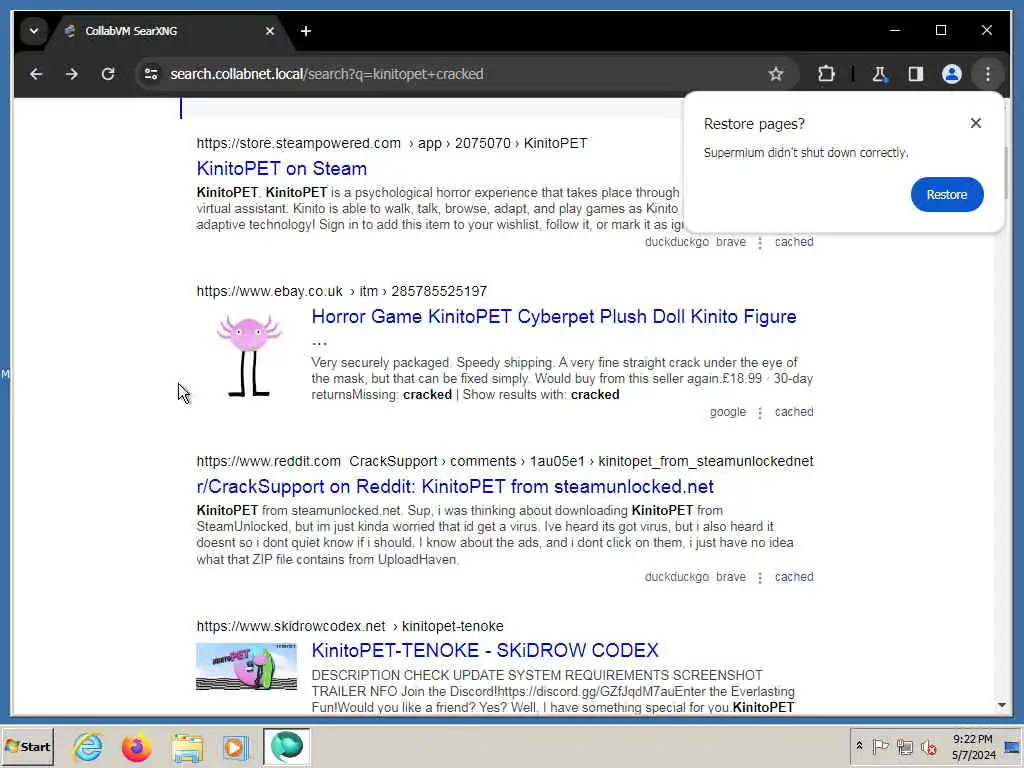Reload the search results page

coord(108,74)
